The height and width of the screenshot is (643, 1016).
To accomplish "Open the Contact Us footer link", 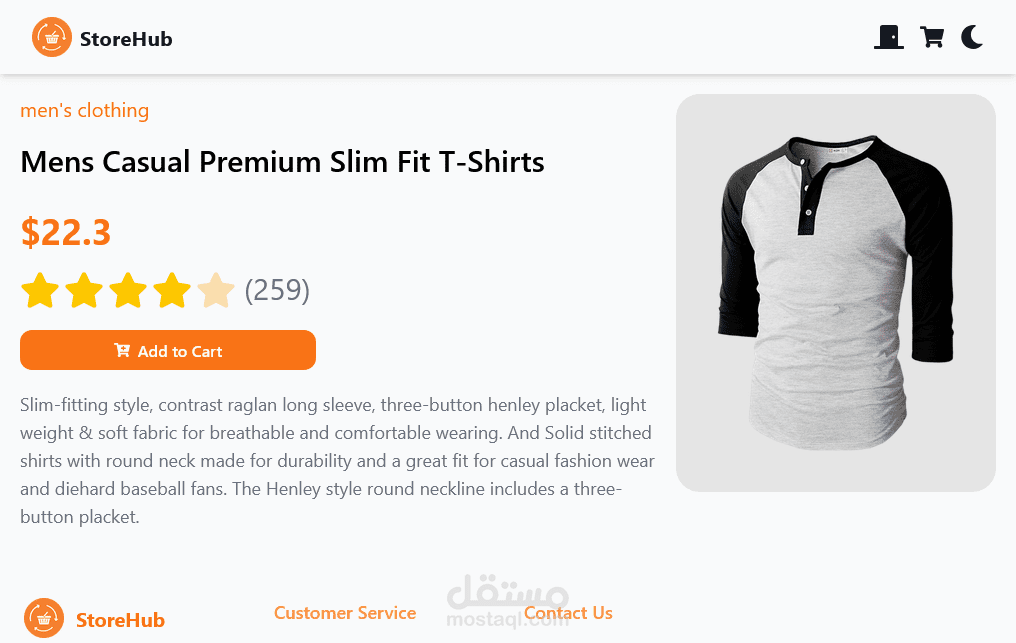I will click(568, 613).
